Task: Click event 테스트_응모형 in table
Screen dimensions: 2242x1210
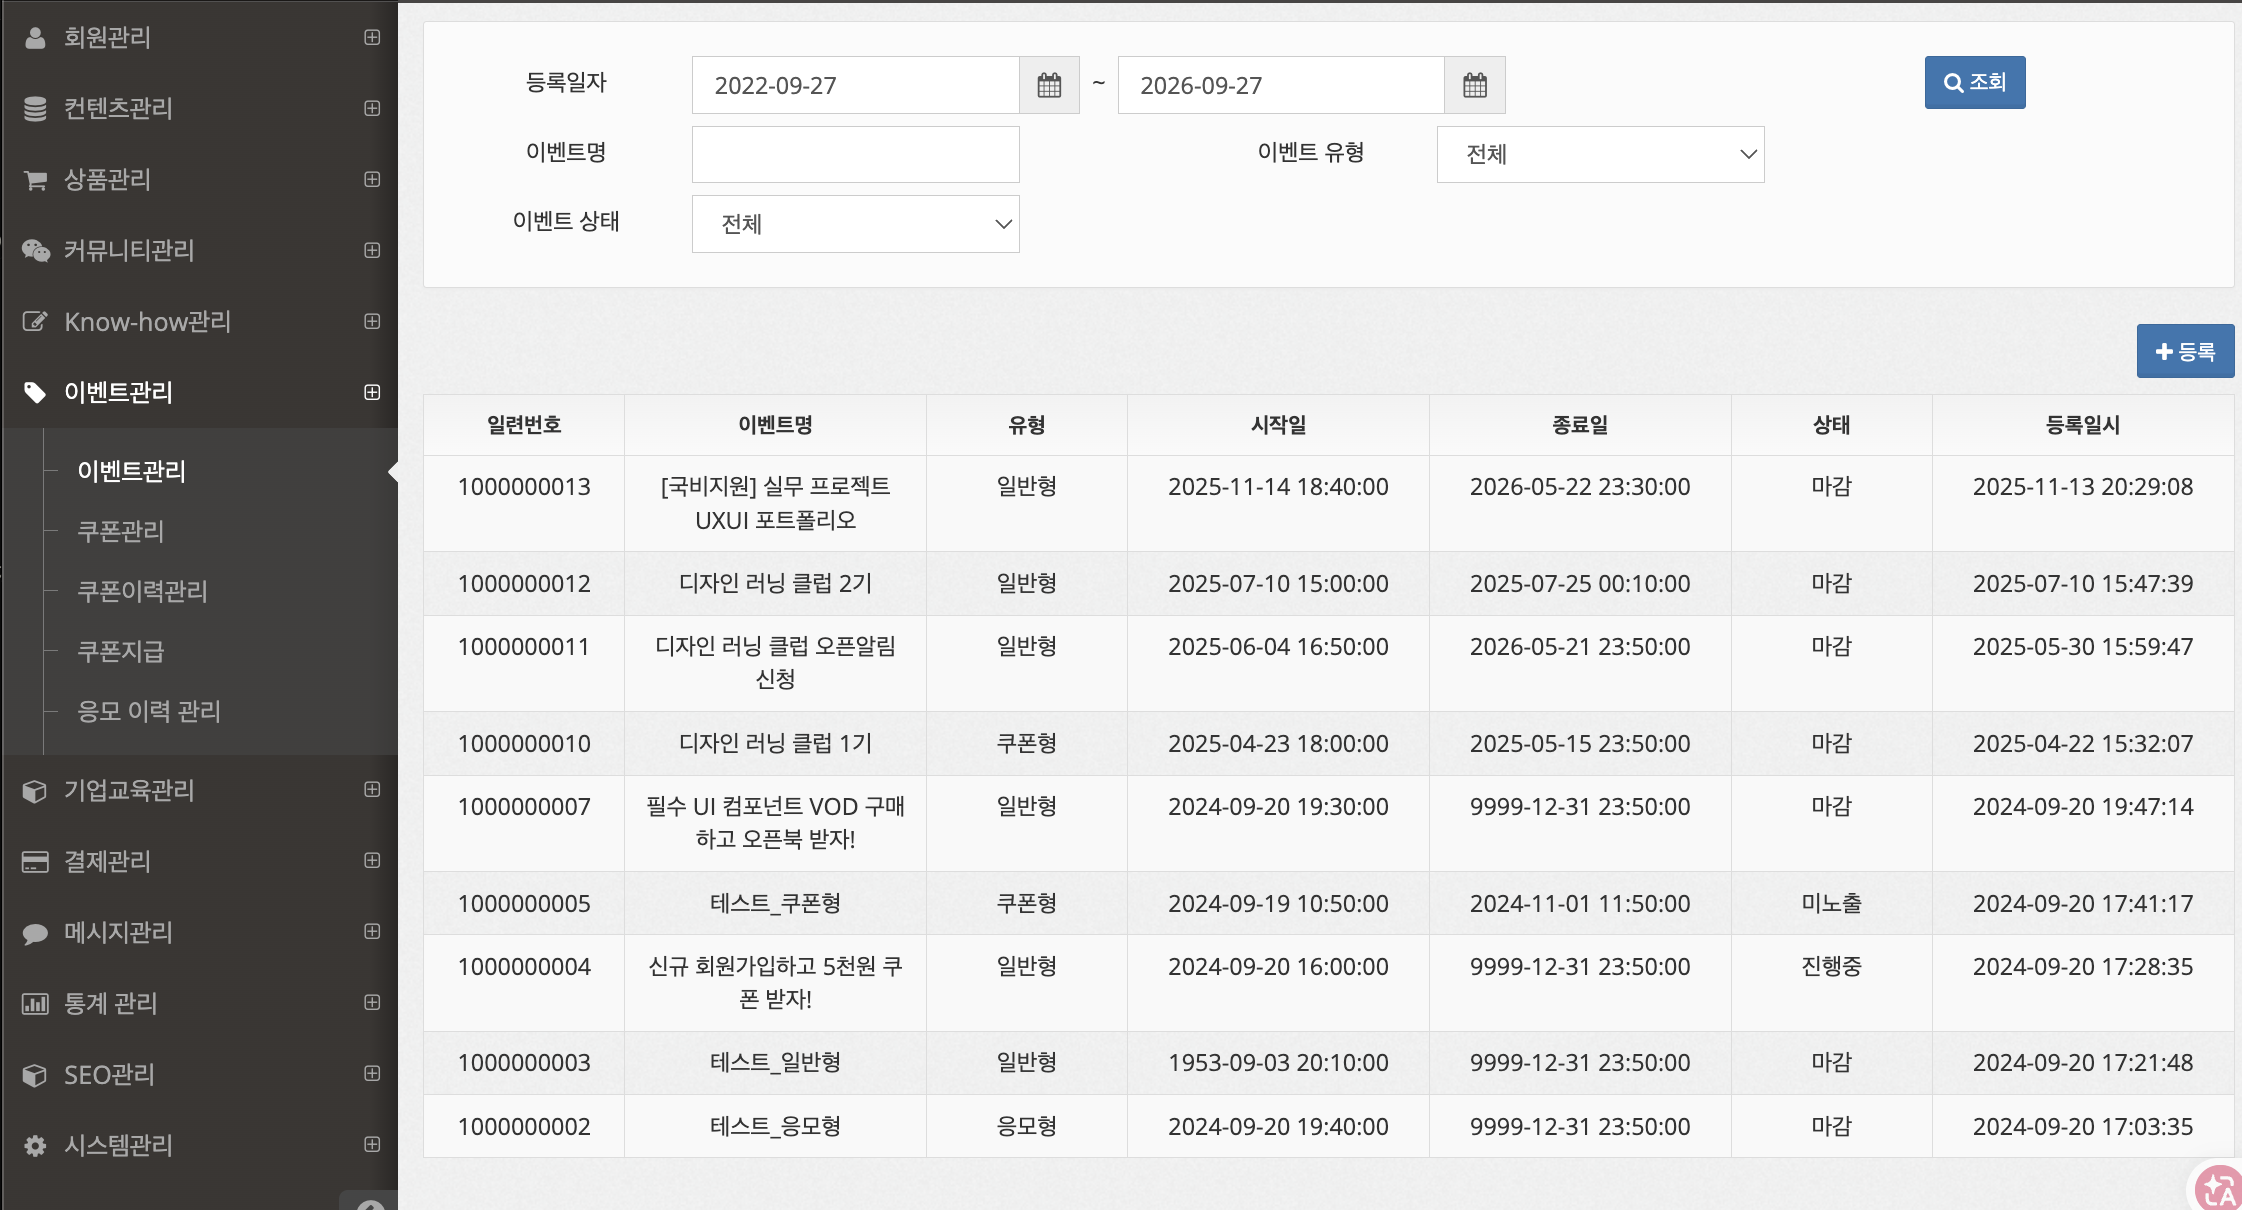Action: click(775, 1126)
